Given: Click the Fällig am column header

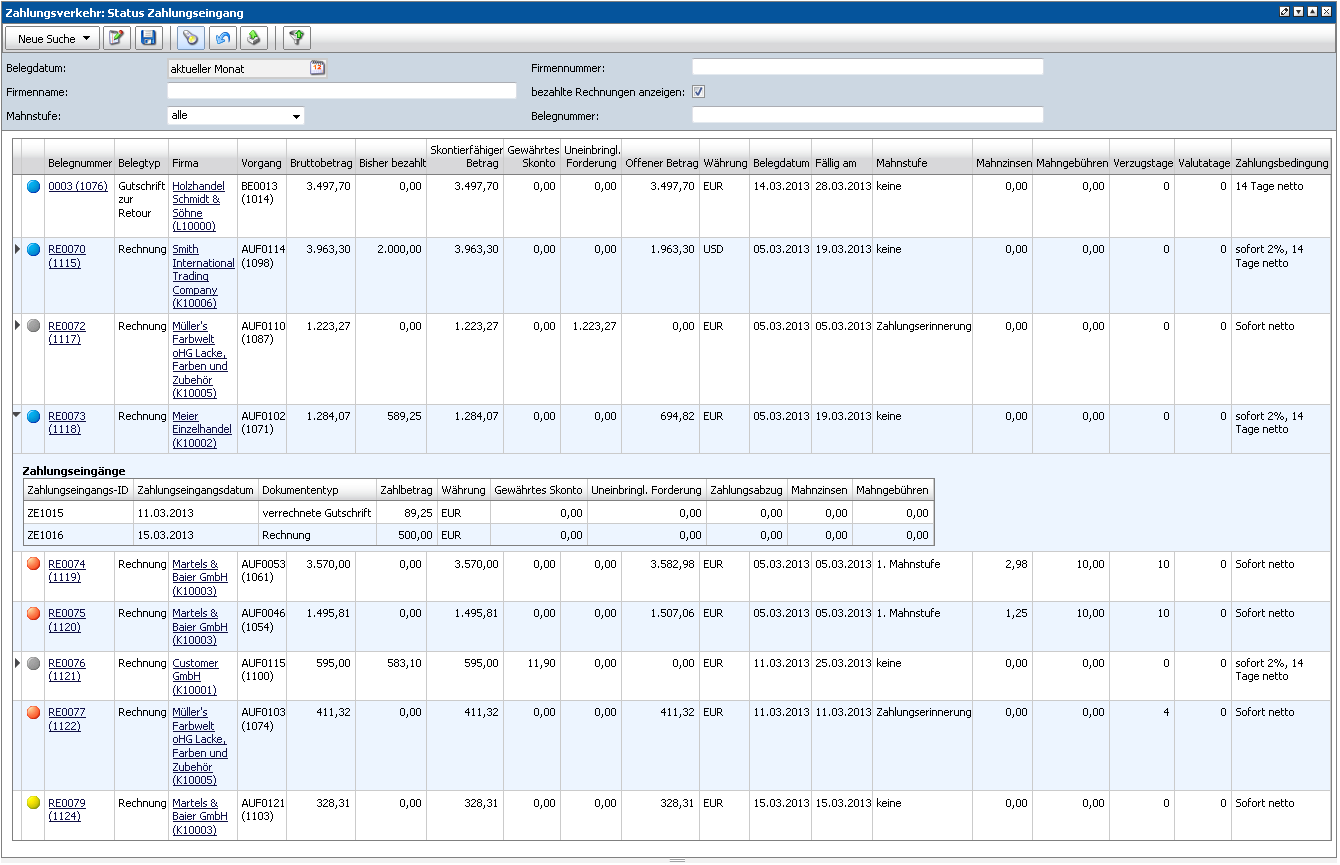Looking at the screenshot, I should coord(835,163).
